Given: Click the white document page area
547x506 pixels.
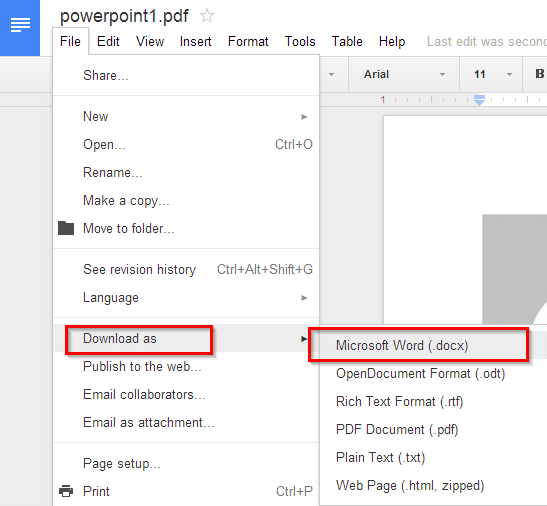Looking at the screenshot, I should coord(465,220).
